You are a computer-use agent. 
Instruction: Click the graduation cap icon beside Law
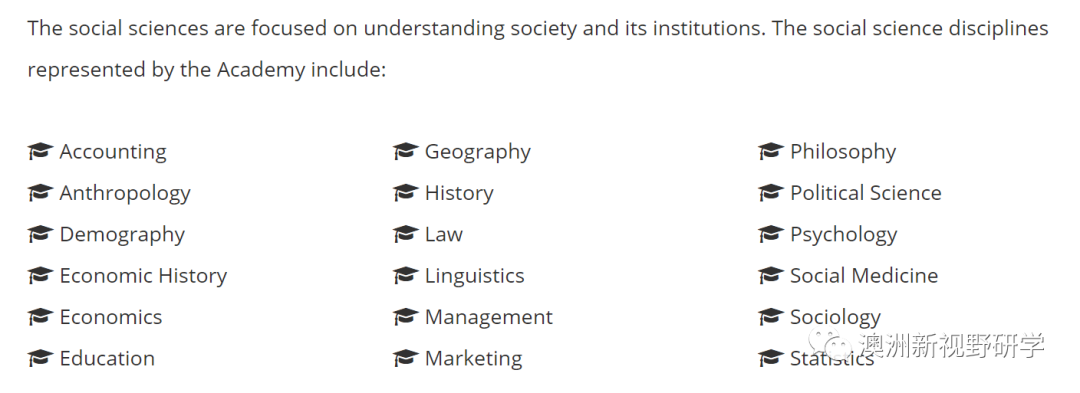[406, 234]
